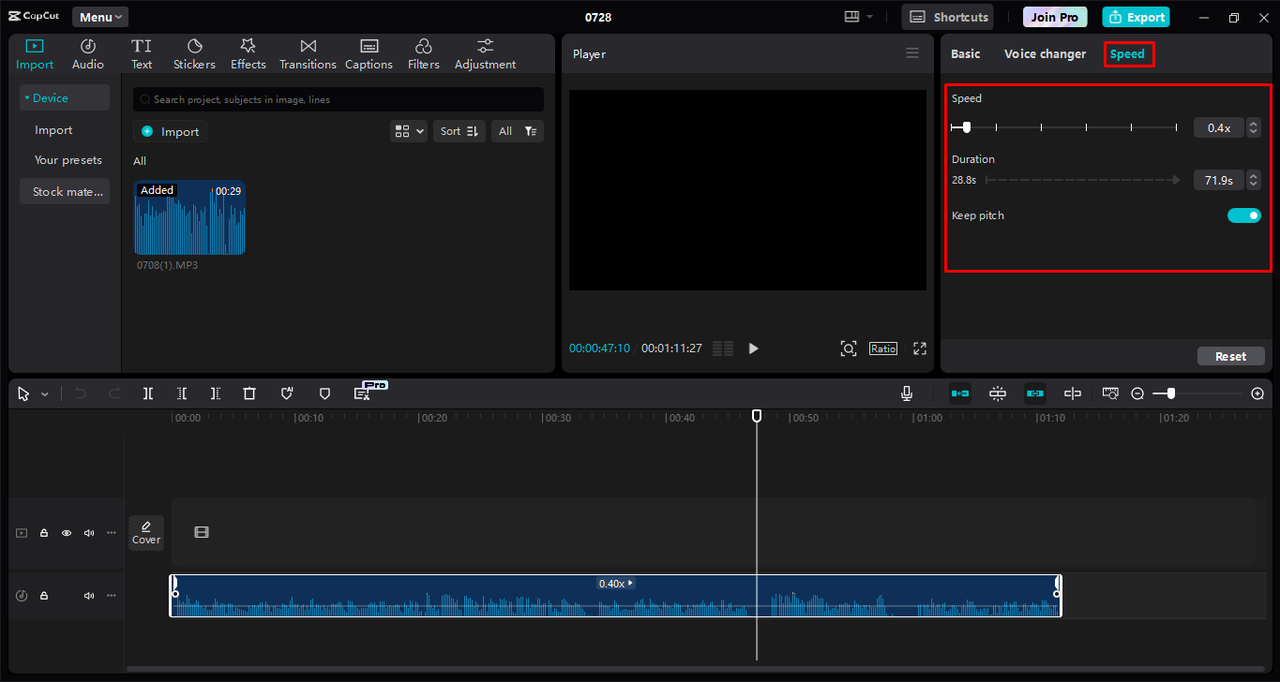Click the Delete clip trash icon
The width and height of the screenshot is (1280, 682).
[250, 394]
